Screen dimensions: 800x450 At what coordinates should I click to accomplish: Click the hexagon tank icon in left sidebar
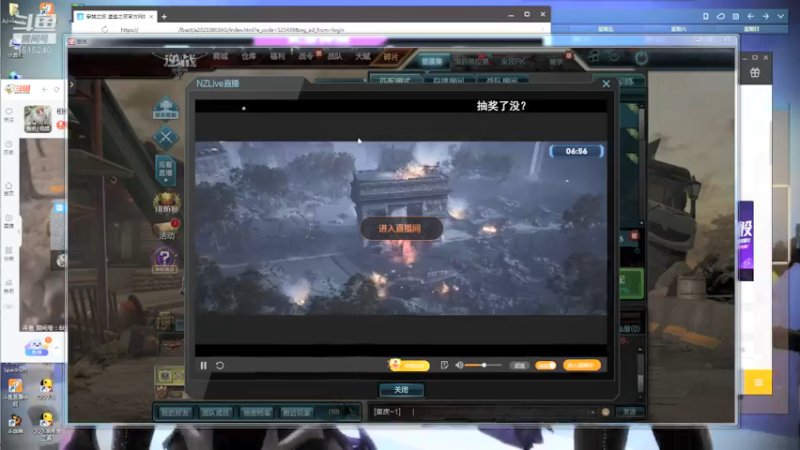pos(166,108)
